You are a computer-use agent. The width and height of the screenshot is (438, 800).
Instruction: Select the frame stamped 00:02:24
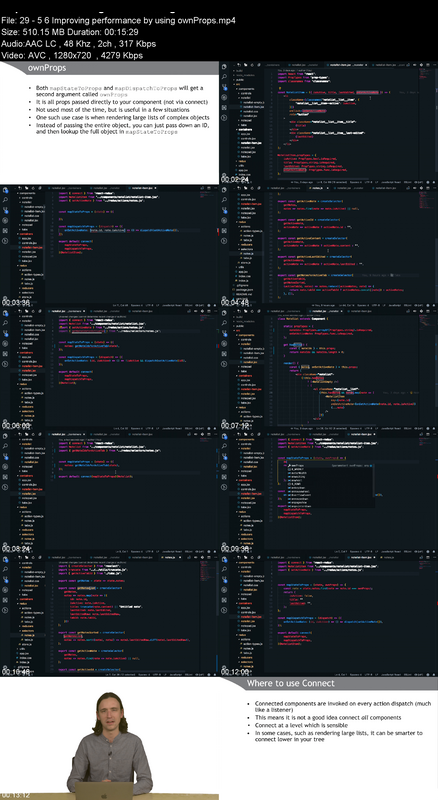tap(329, 123)
